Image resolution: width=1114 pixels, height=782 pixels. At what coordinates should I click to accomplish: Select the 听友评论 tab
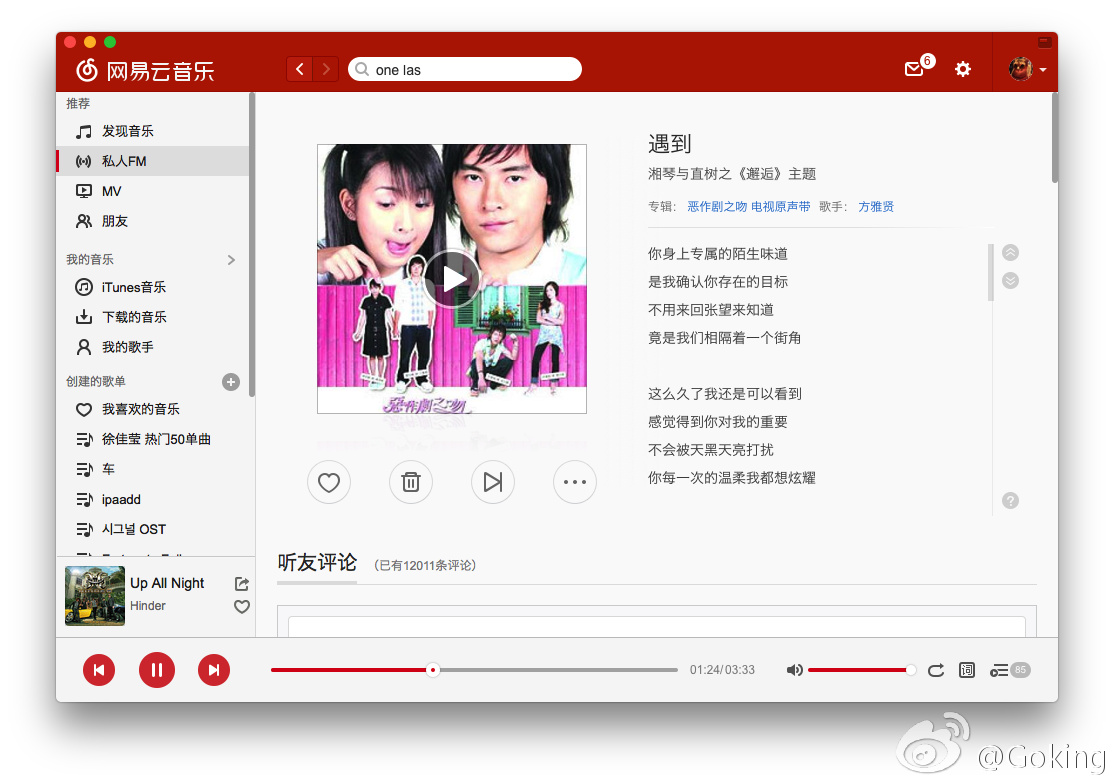[x=317, y=563]
